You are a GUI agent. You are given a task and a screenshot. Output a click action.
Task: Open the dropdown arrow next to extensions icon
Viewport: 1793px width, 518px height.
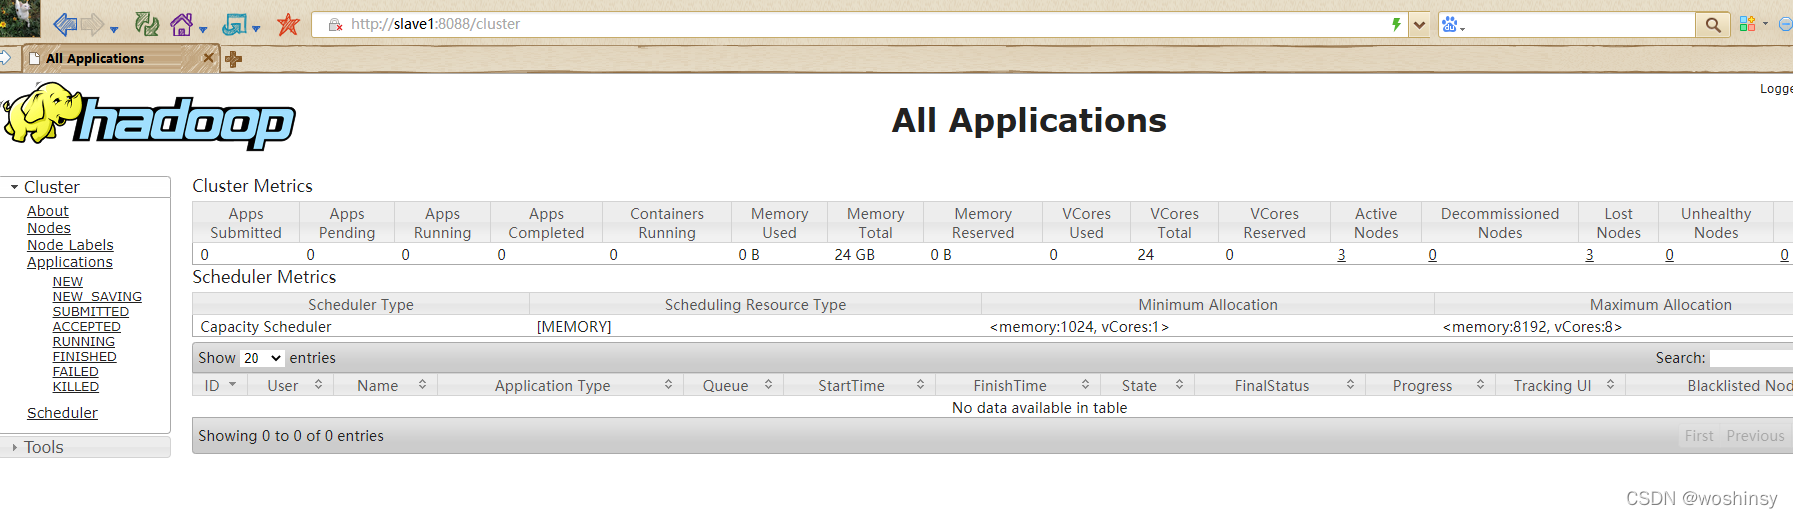tap(1765, 24)
